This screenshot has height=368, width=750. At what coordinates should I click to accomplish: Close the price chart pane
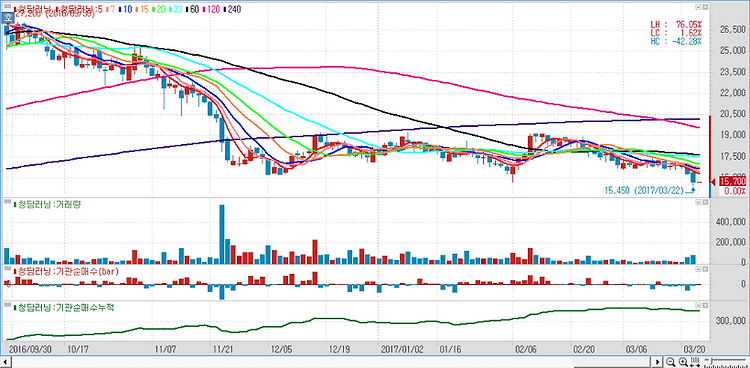705,7
